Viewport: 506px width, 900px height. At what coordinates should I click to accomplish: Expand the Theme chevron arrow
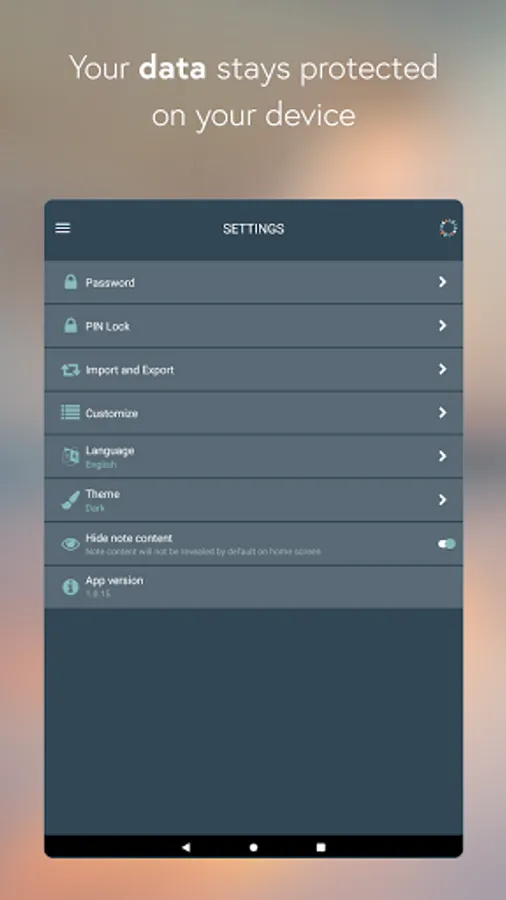click(442, 499)
